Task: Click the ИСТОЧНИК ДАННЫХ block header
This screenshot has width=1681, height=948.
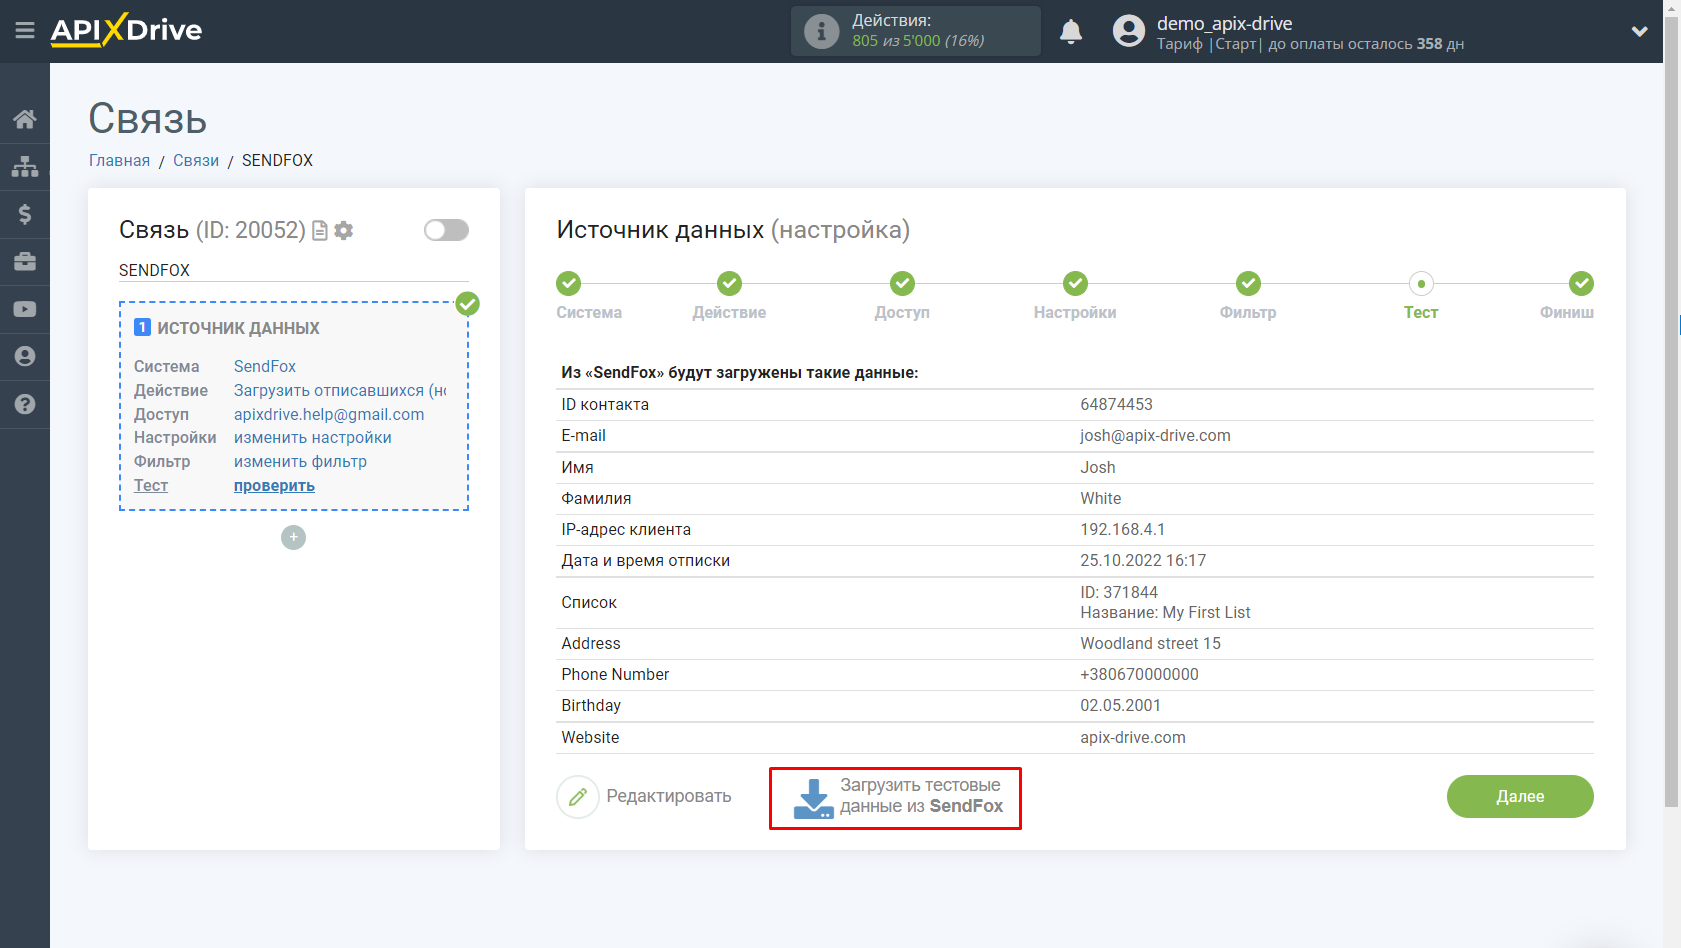Action: pyautogui.click(x=238, y=328)
